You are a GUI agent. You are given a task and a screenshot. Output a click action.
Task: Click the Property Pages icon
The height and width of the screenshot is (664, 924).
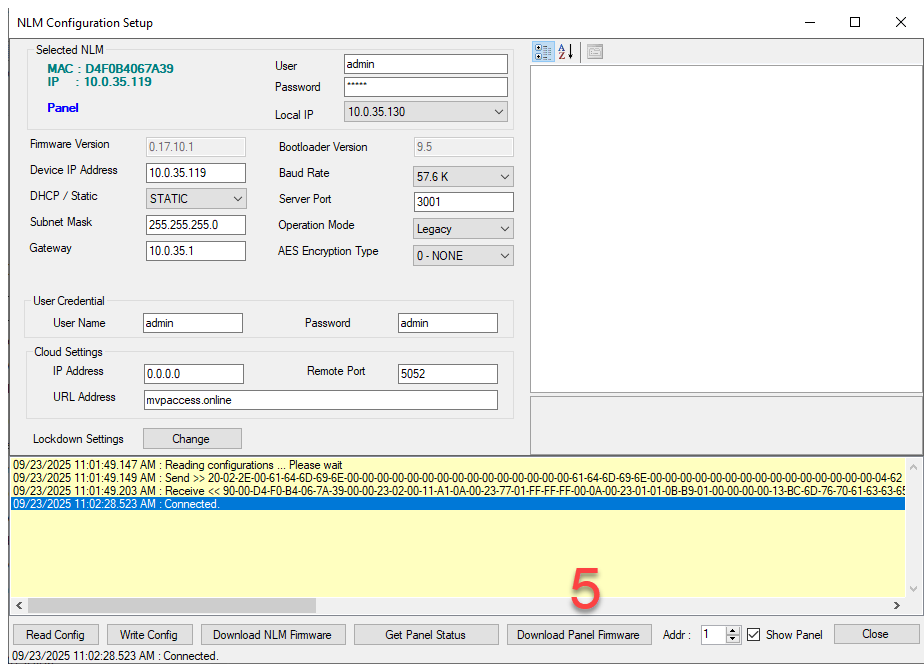(x=595, y=52)
